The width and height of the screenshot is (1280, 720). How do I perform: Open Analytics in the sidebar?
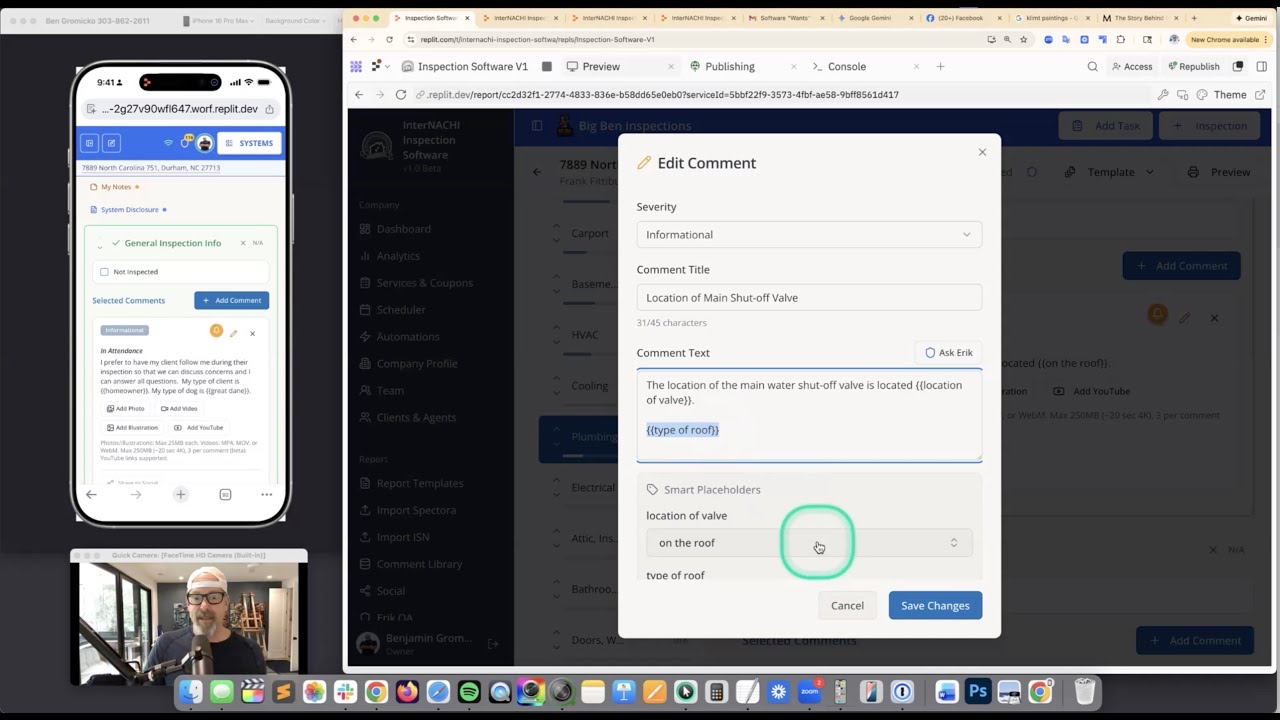[398, 256]
